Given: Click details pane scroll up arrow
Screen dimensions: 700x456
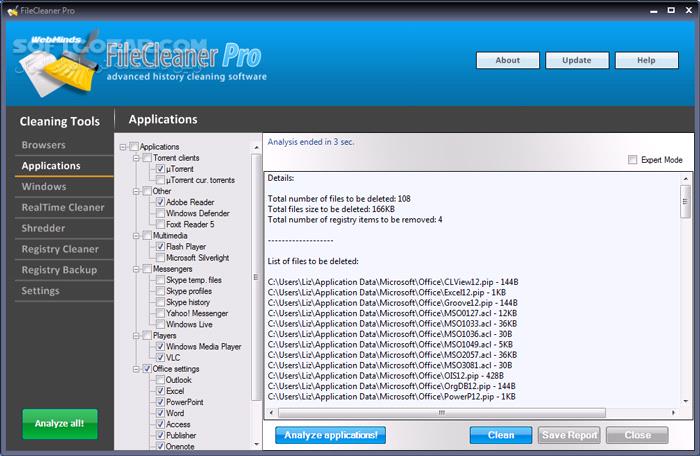Looking at the screenshot, I should click(686, 179).
